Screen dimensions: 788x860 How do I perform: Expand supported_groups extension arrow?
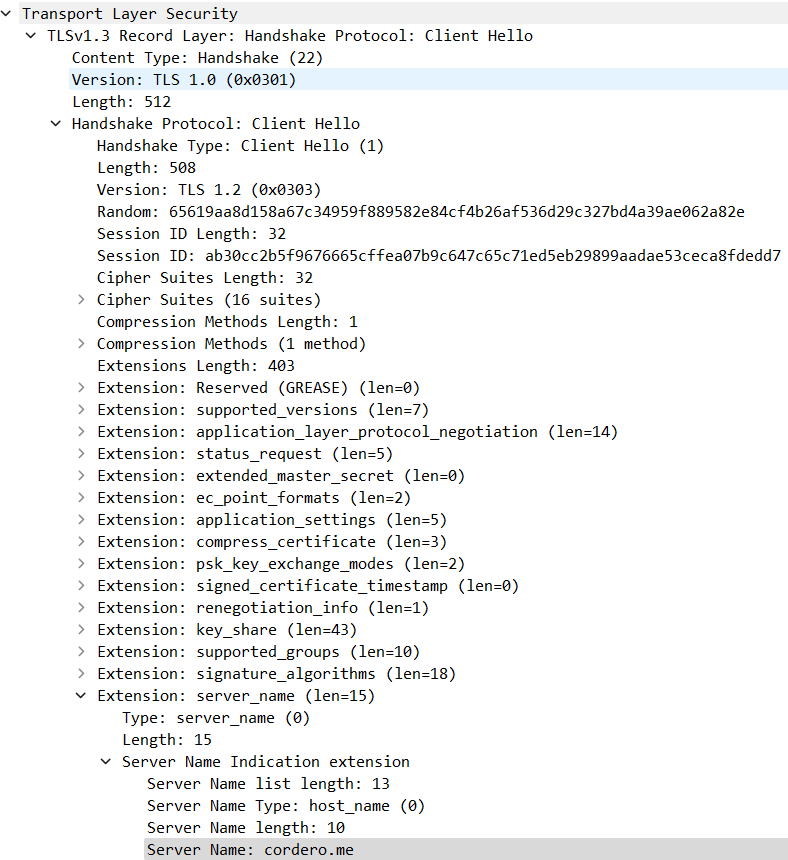tap(81, 651)
